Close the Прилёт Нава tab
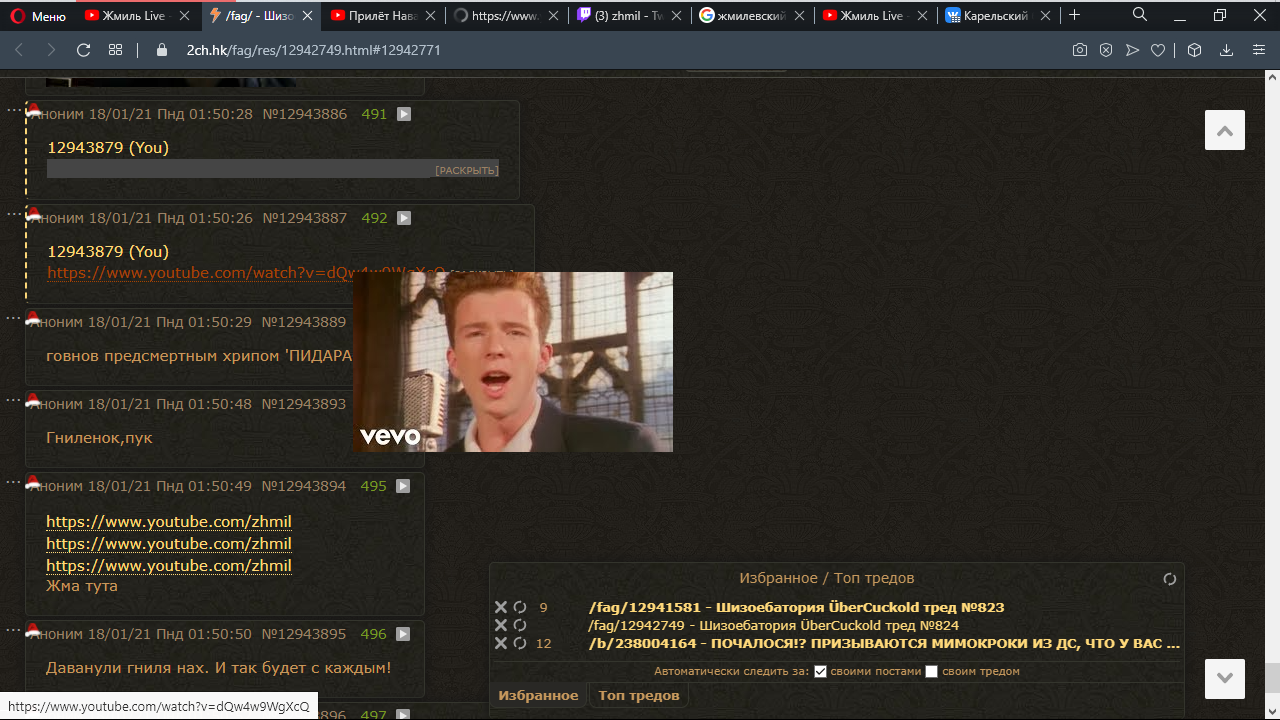The image size is (1280, 720). (x=430, y=16)
